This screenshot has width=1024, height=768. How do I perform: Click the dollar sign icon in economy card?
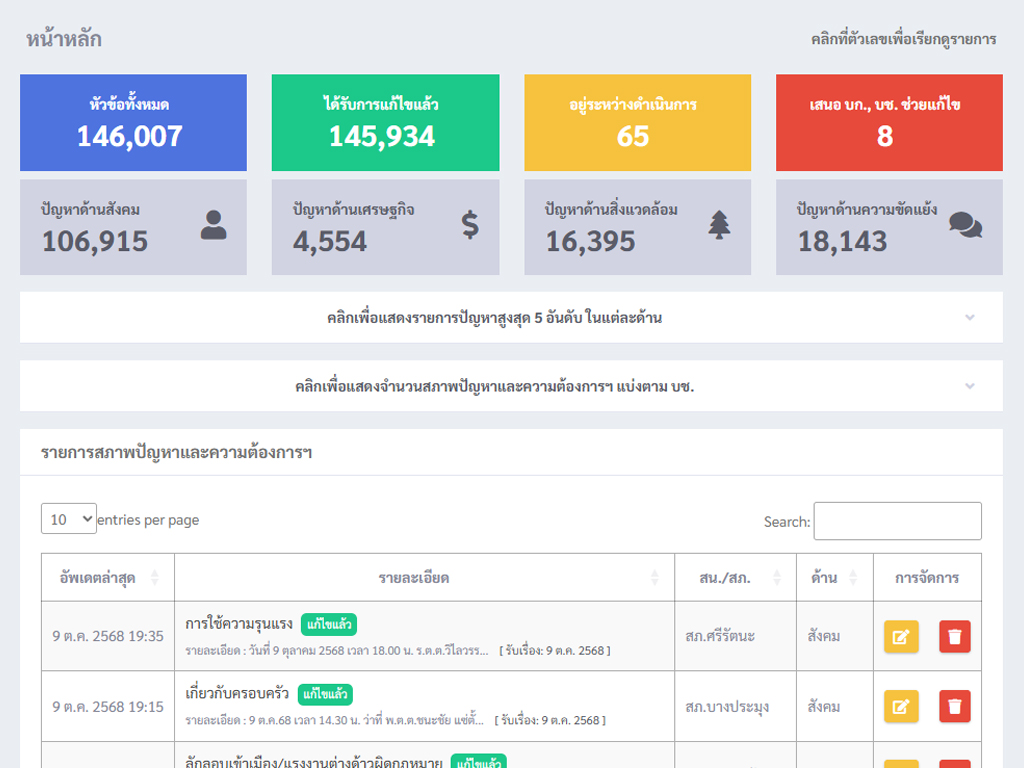(x=470, y=225)
